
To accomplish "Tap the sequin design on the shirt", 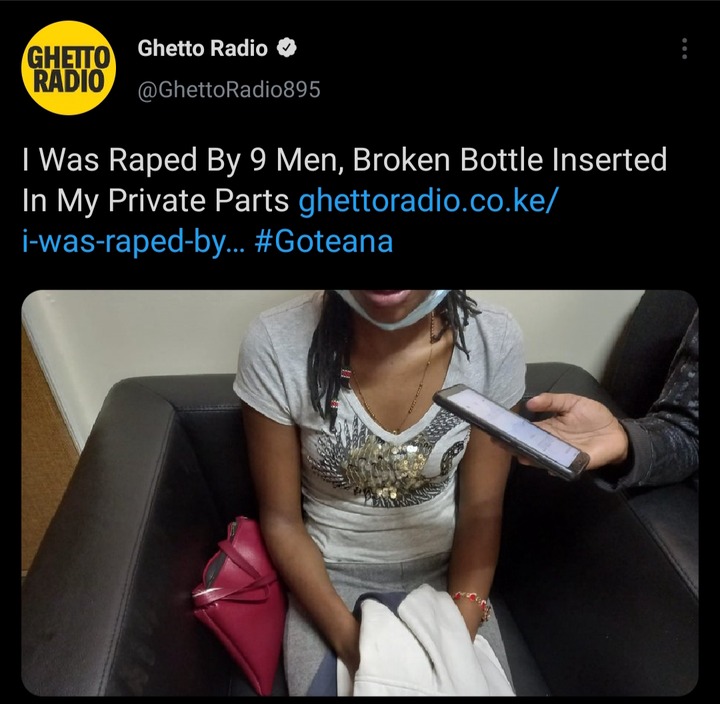I will pyautogui.click(x=386, y=462).
